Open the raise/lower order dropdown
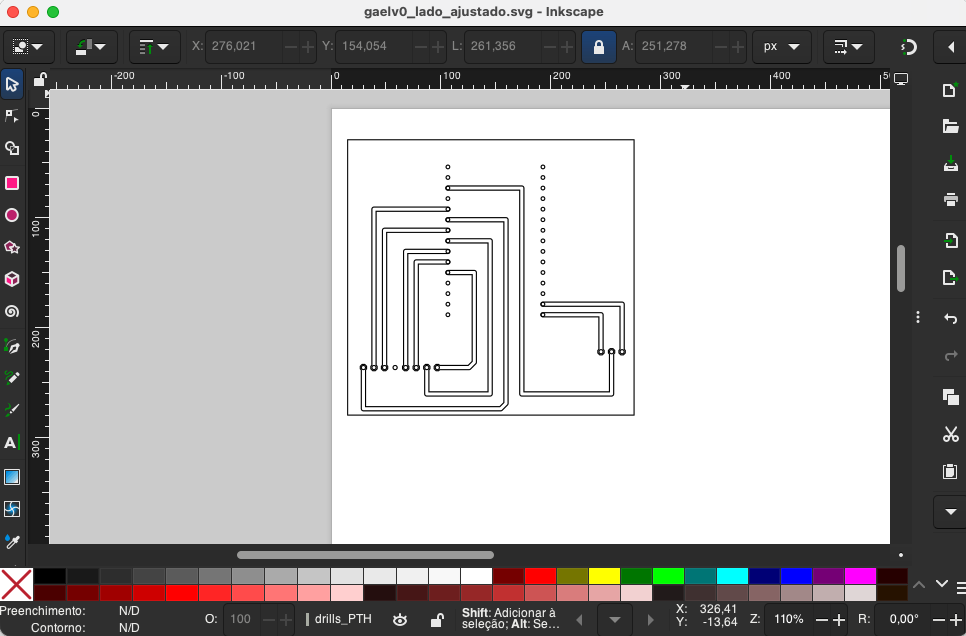Image resolution: width=966 pixels, height=636 pixels. (155, 47)
